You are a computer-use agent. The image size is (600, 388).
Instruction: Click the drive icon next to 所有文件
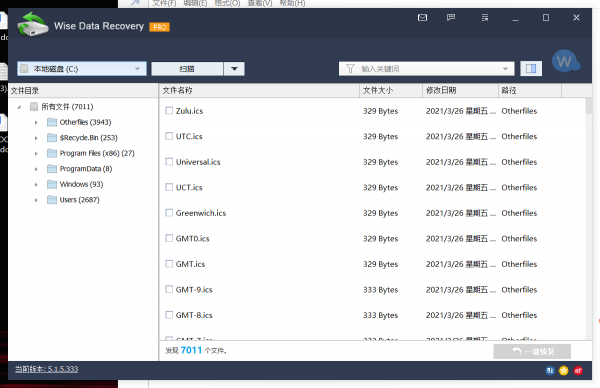click(34, 106)
